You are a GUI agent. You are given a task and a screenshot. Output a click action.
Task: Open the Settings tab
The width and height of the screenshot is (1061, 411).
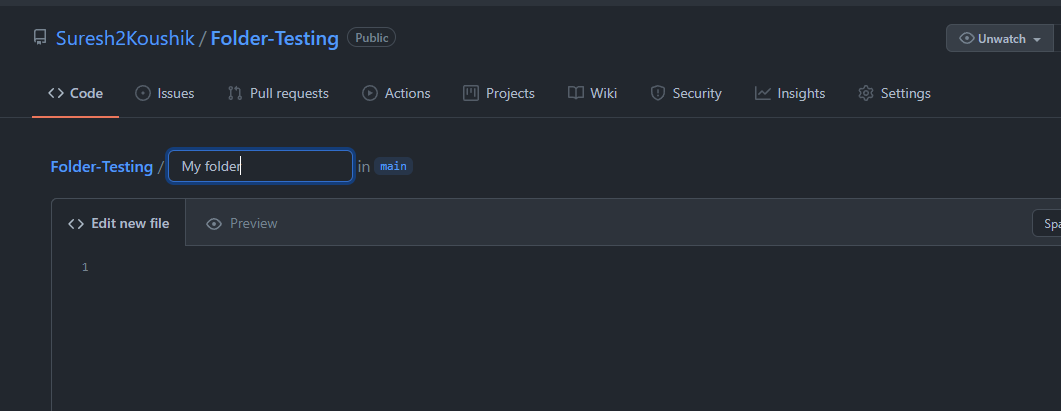pyautogui.click(x=895, y=93)
